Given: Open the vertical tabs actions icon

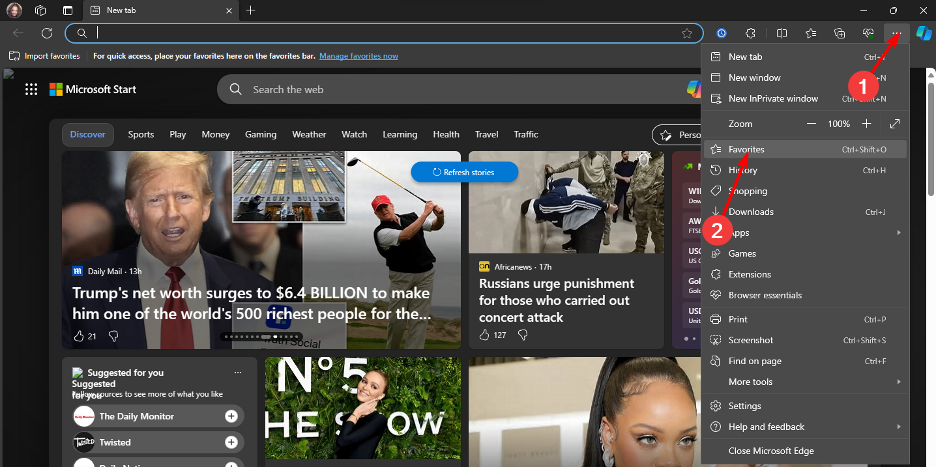Looking at the screenshot, I should pyautogui.click(x=68, y=11).
